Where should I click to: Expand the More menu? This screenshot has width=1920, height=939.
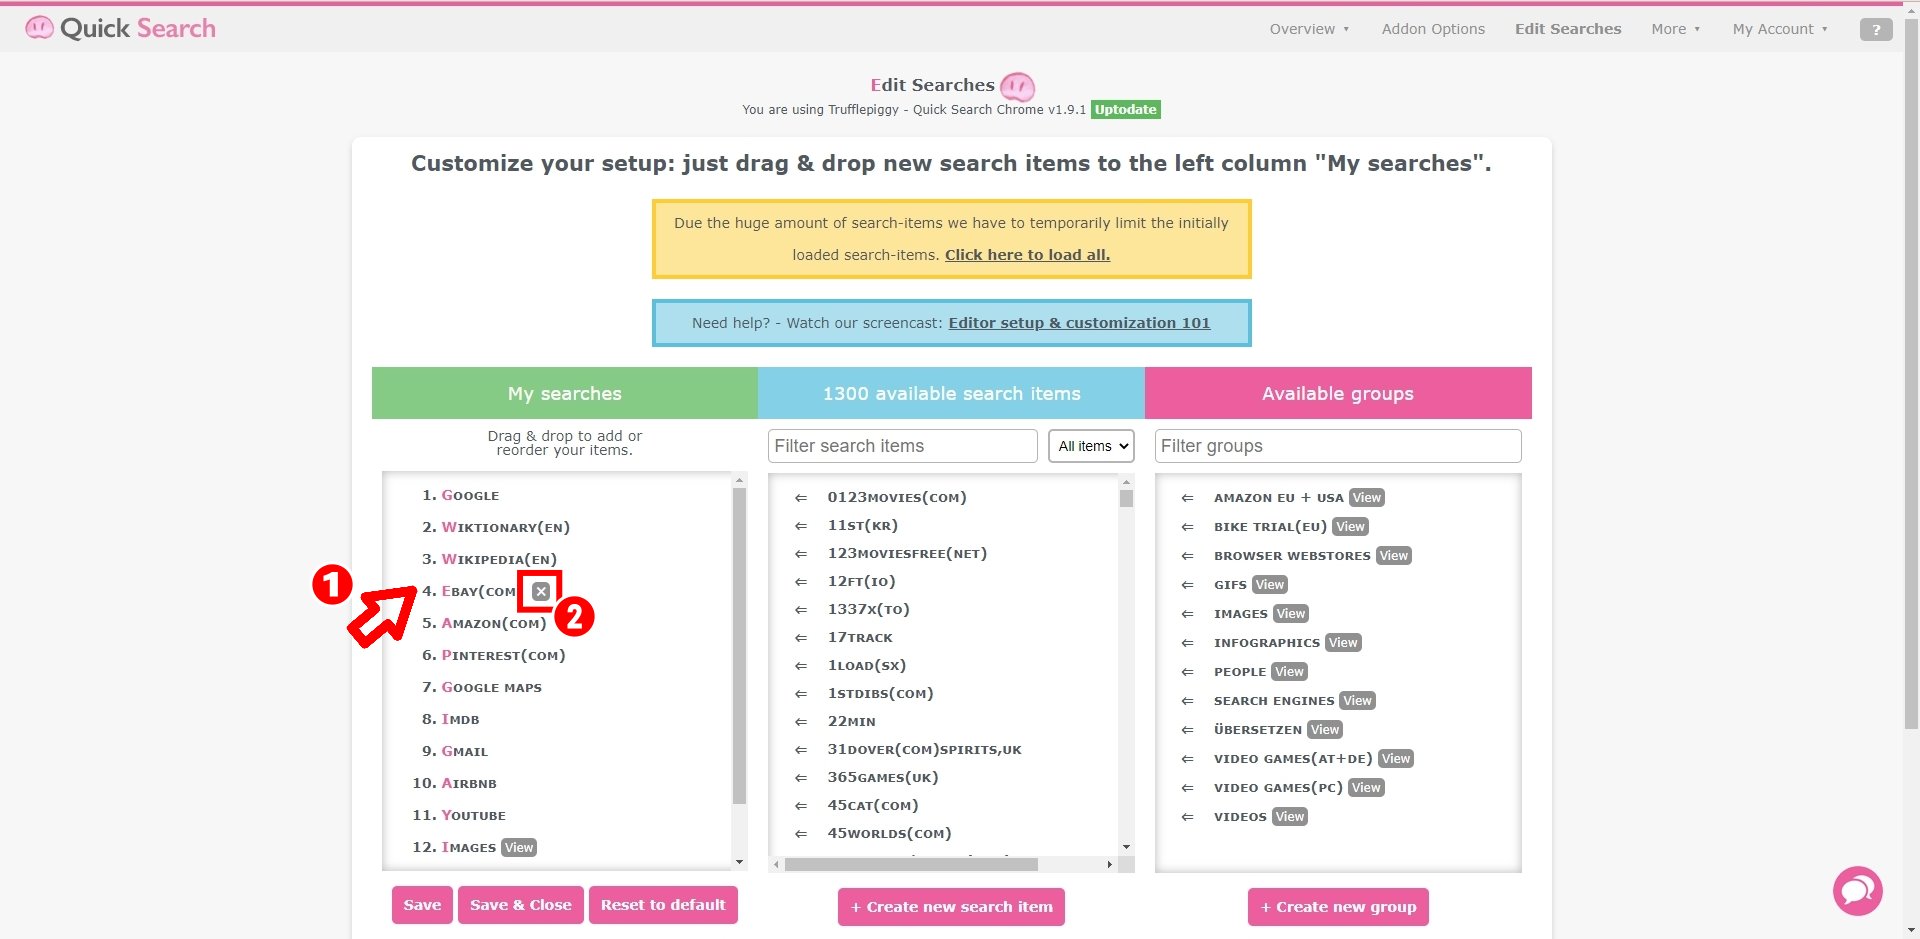1675,29
